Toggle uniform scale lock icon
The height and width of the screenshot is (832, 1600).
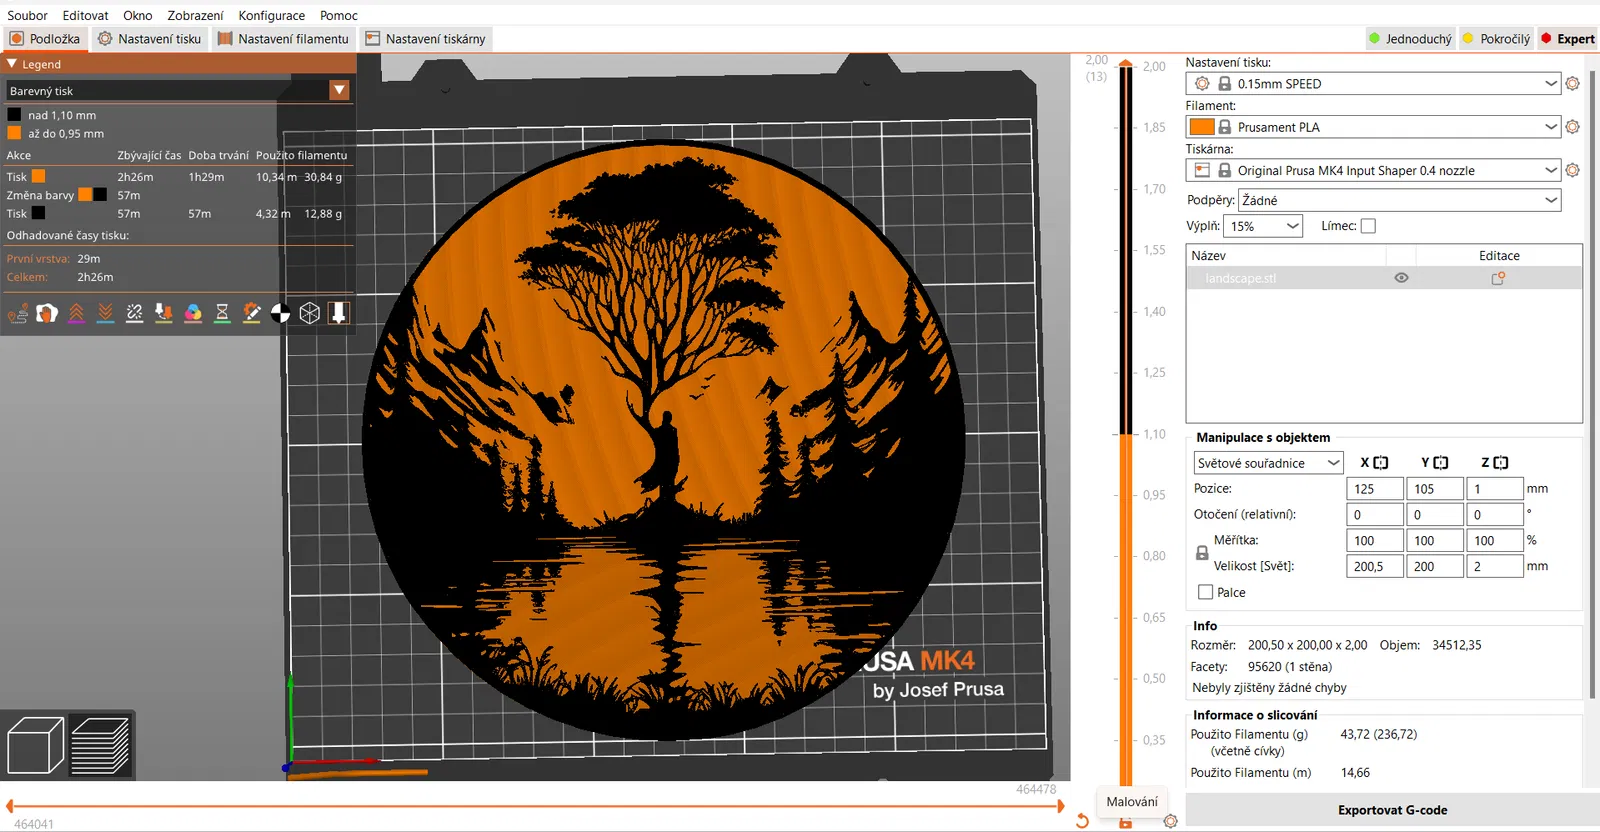point(1202,553)
